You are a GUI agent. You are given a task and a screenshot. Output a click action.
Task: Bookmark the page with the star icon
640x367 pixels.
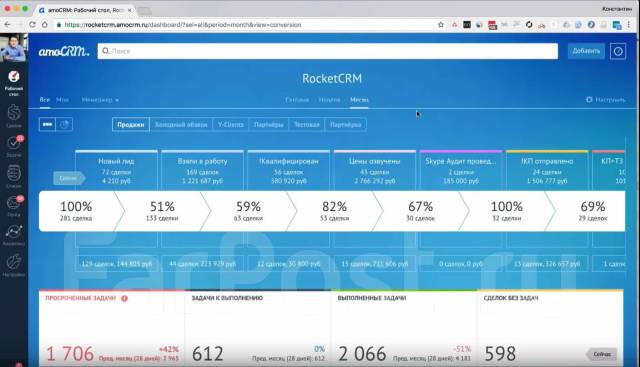click(441, 25)
